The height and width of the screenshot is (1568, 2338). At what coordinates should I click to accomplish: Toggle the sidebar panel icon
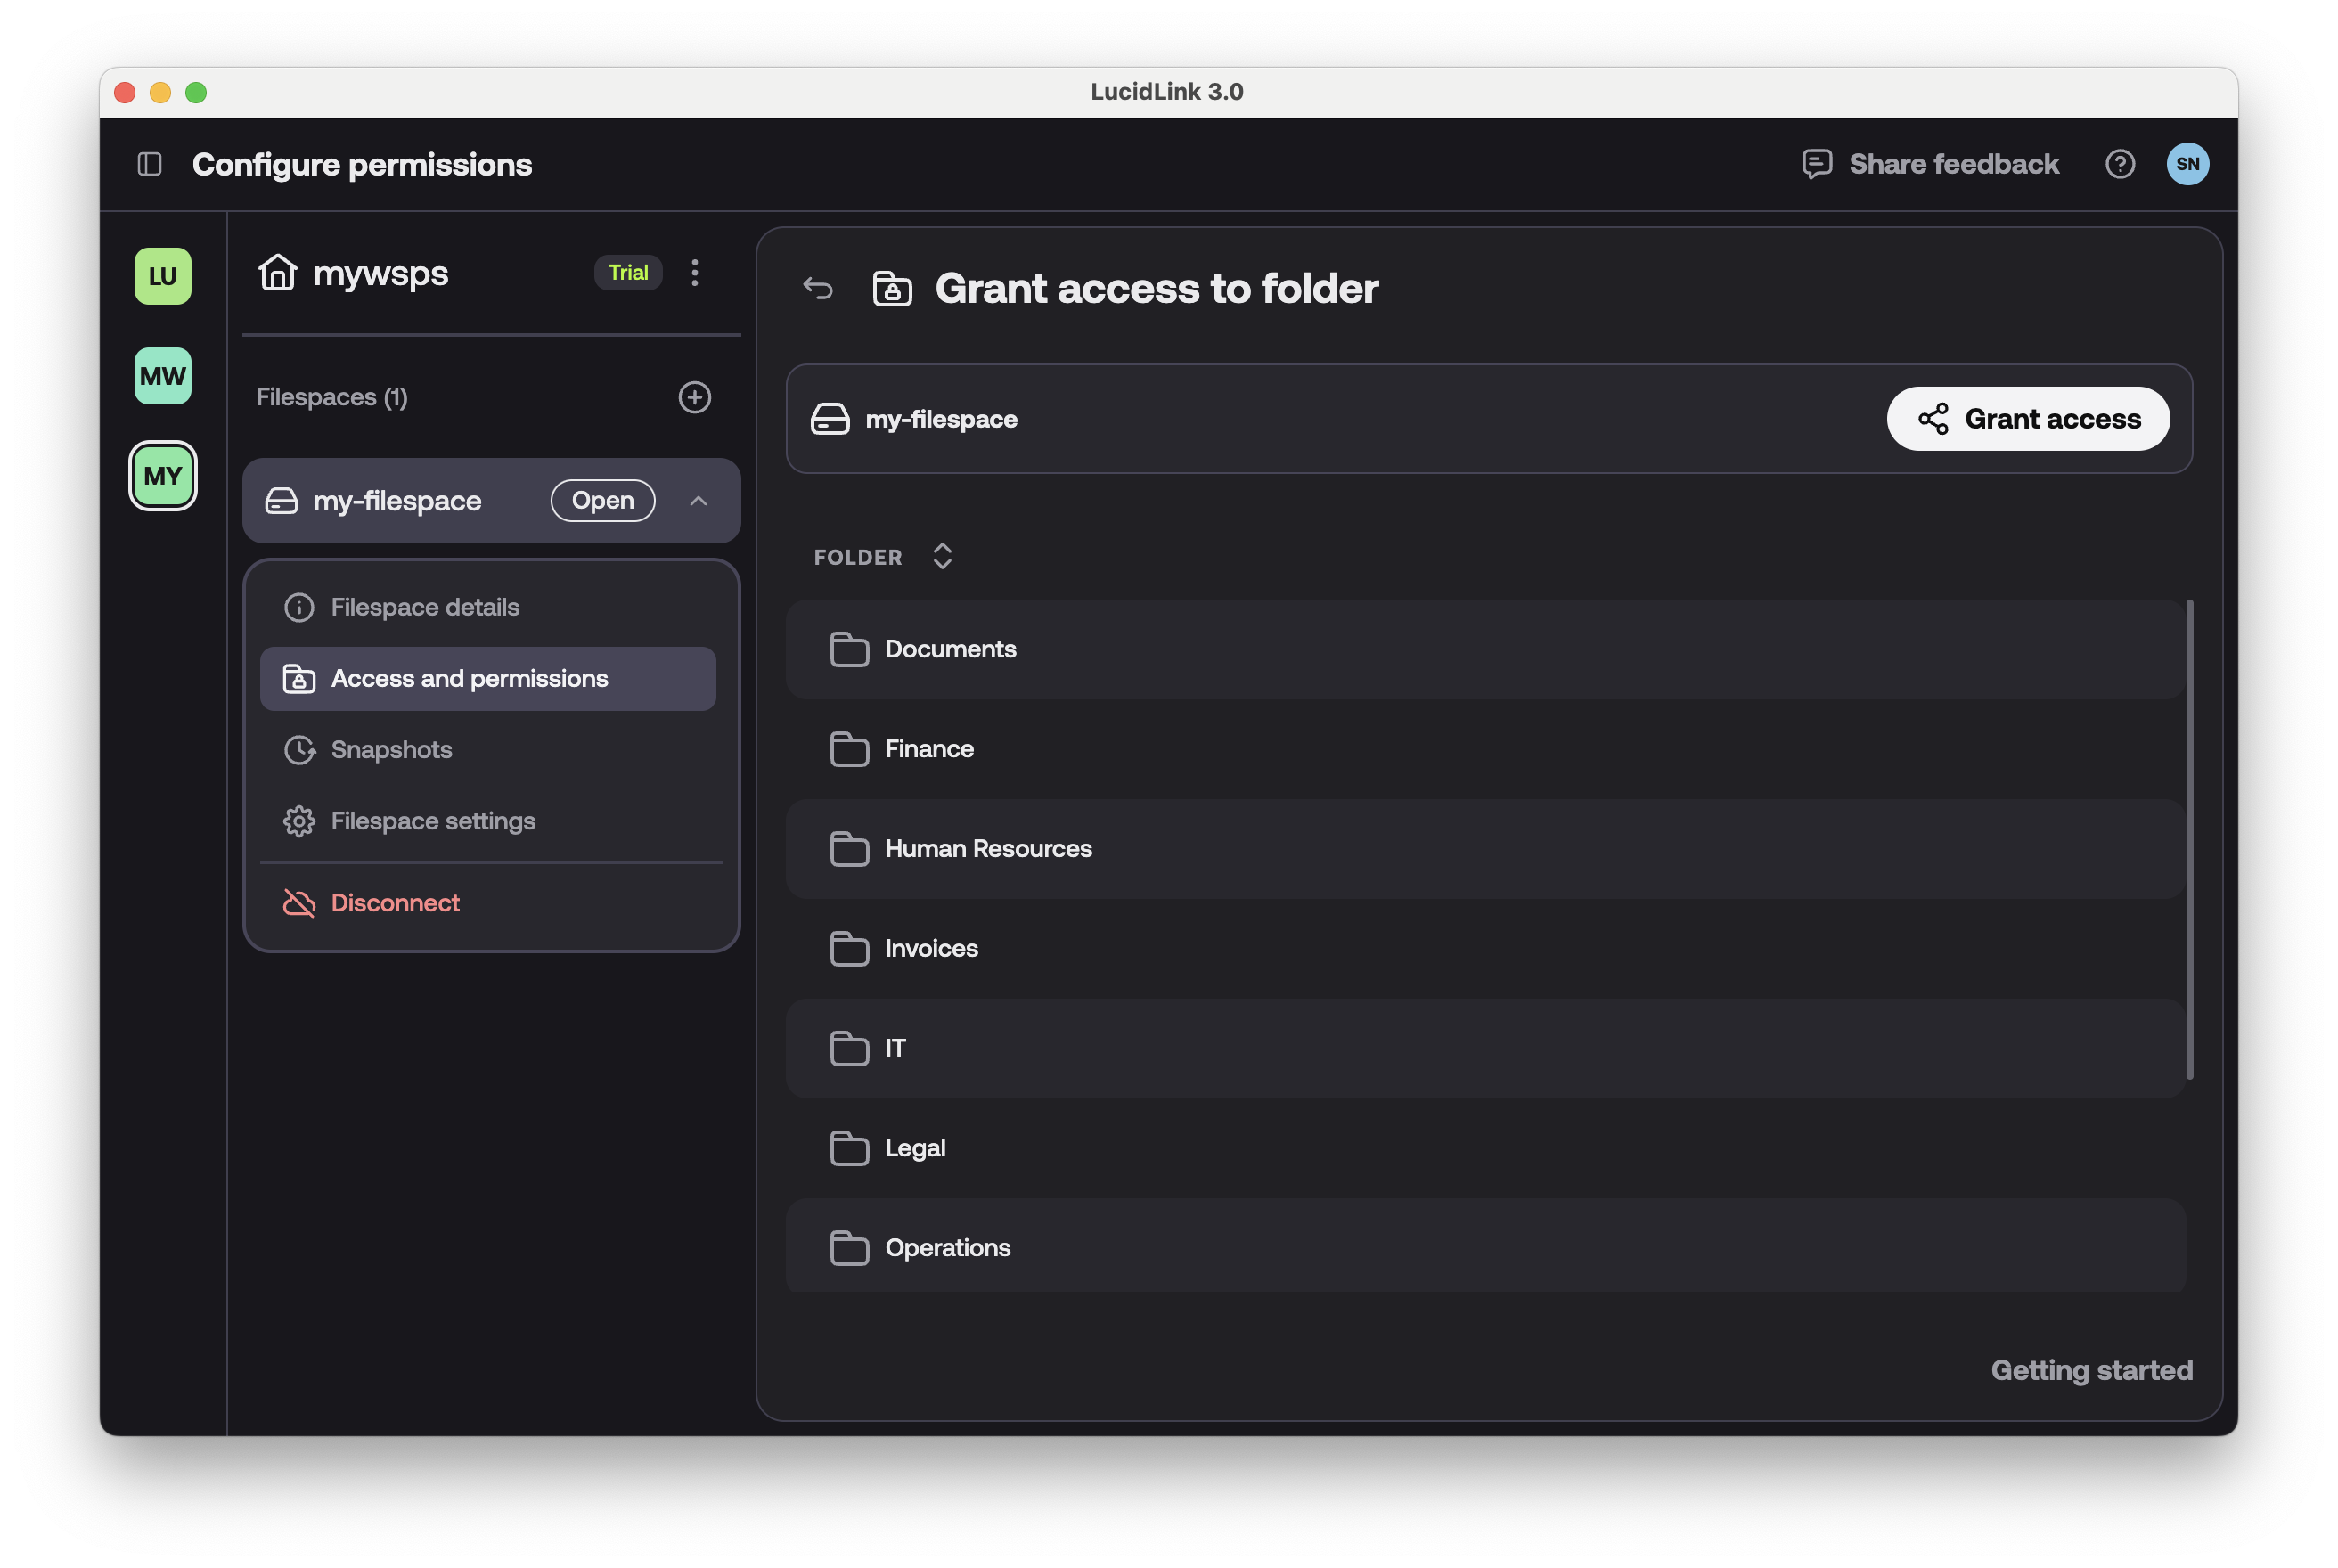(x=150, y=164)
